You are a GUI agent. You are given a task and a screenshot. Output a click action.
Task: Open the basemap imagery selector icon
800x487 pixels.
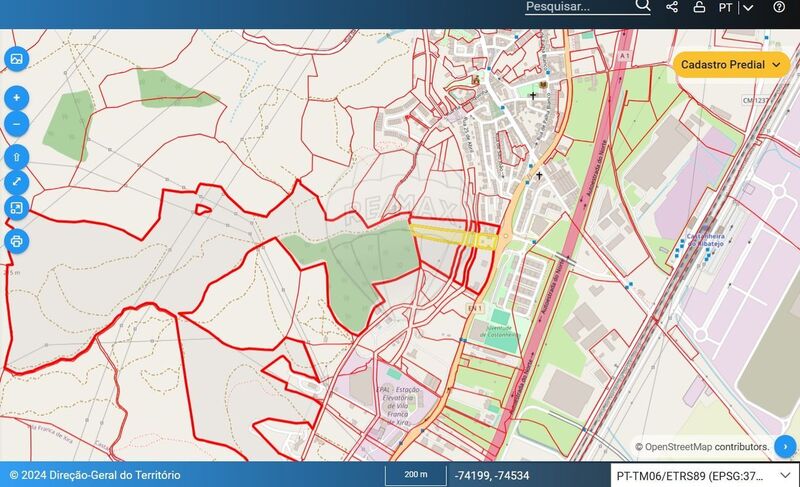[16, 59]
